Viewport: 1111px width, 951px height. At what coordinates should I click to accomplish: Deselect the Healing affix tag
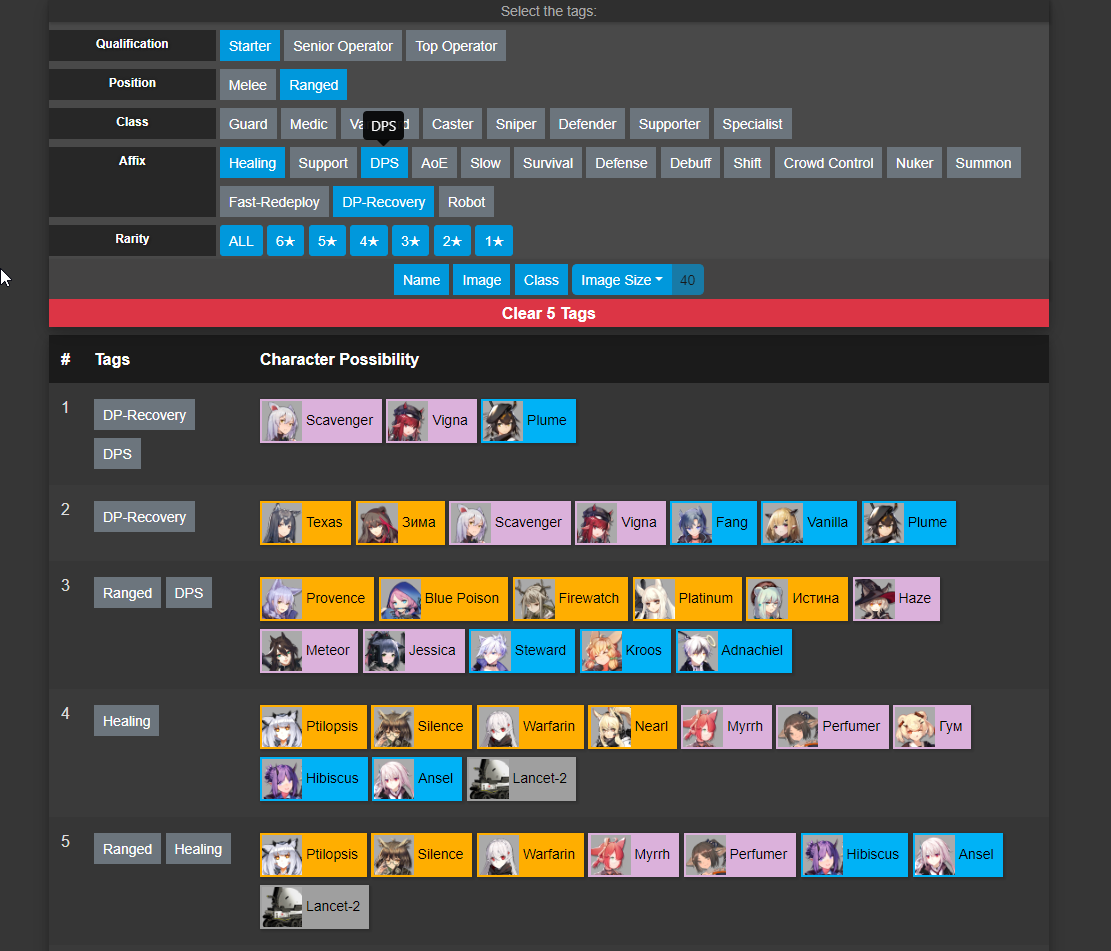point(252,163)
